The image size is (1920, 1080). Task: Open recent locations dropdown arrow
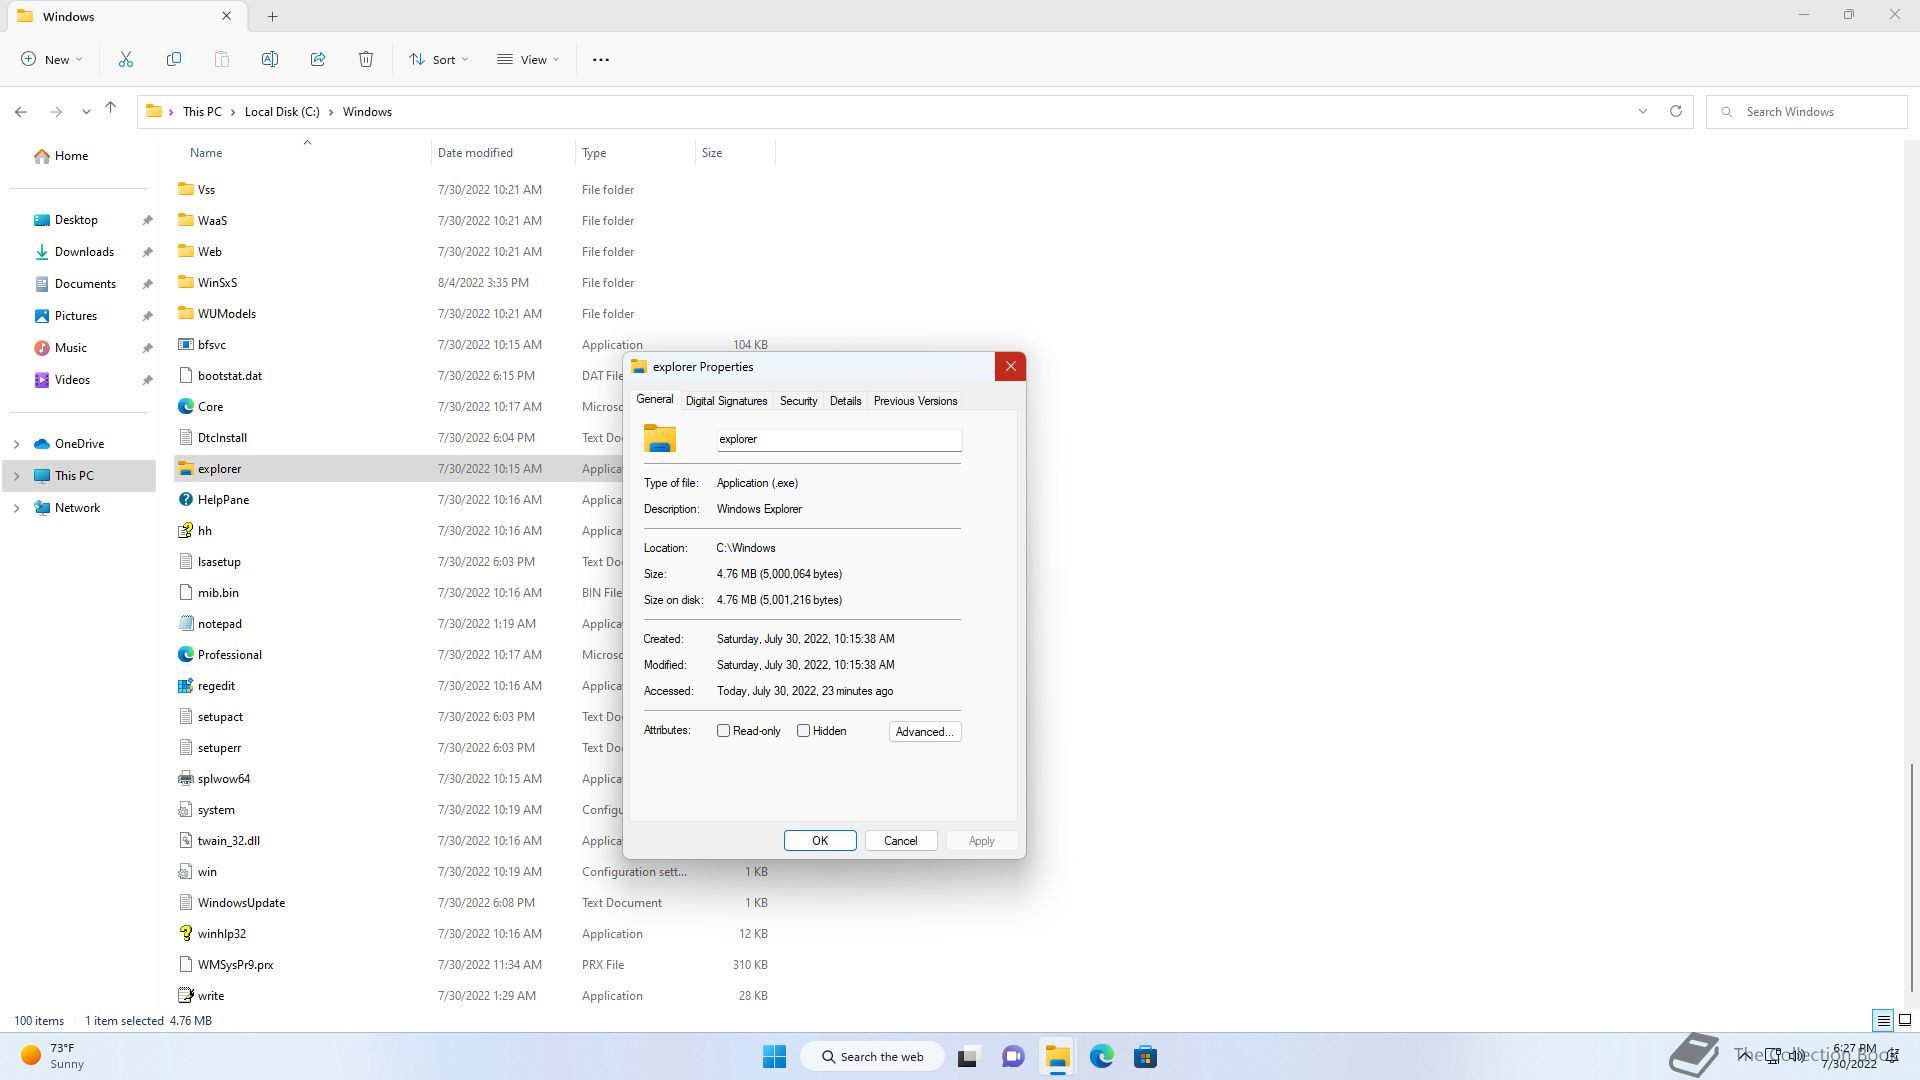coord(86,112)
